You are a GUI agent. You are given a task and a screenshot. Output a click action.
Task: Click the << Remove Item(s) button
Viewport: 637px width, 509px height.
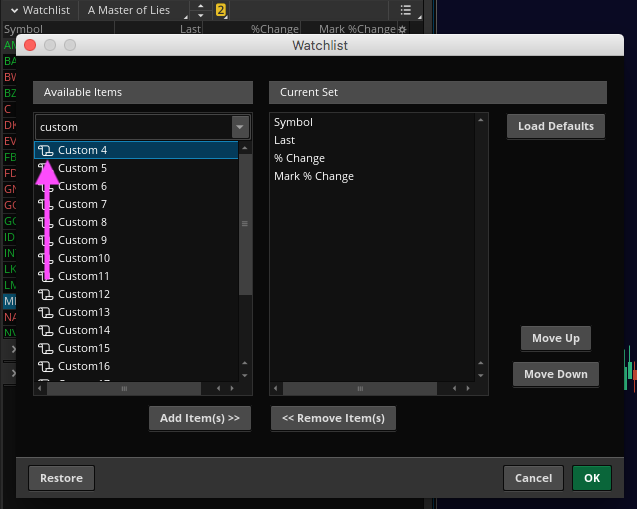pyautogui.click(x=333, y=418)
